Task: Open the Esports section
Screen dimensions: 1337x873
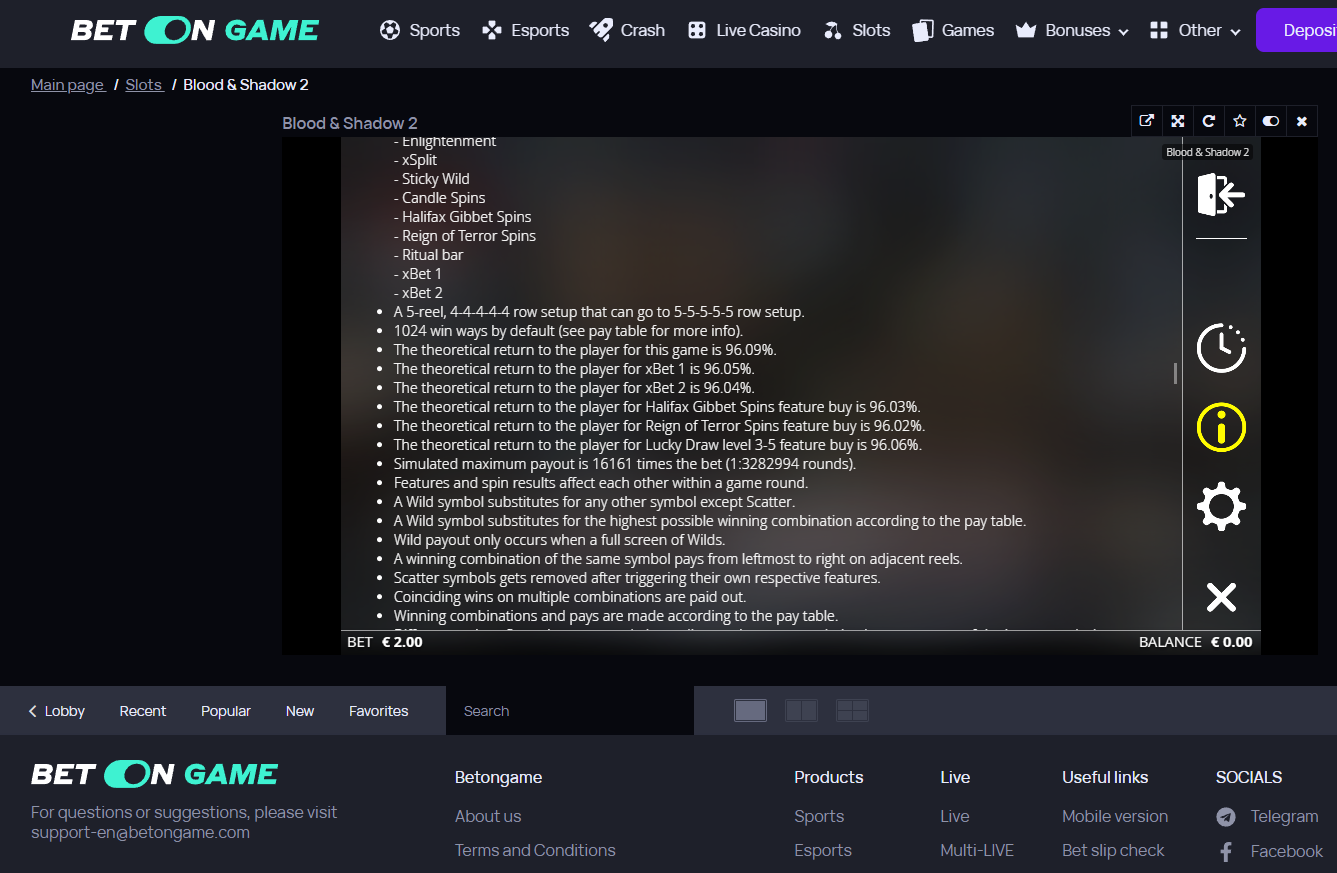Action: (x=525, y=30)
